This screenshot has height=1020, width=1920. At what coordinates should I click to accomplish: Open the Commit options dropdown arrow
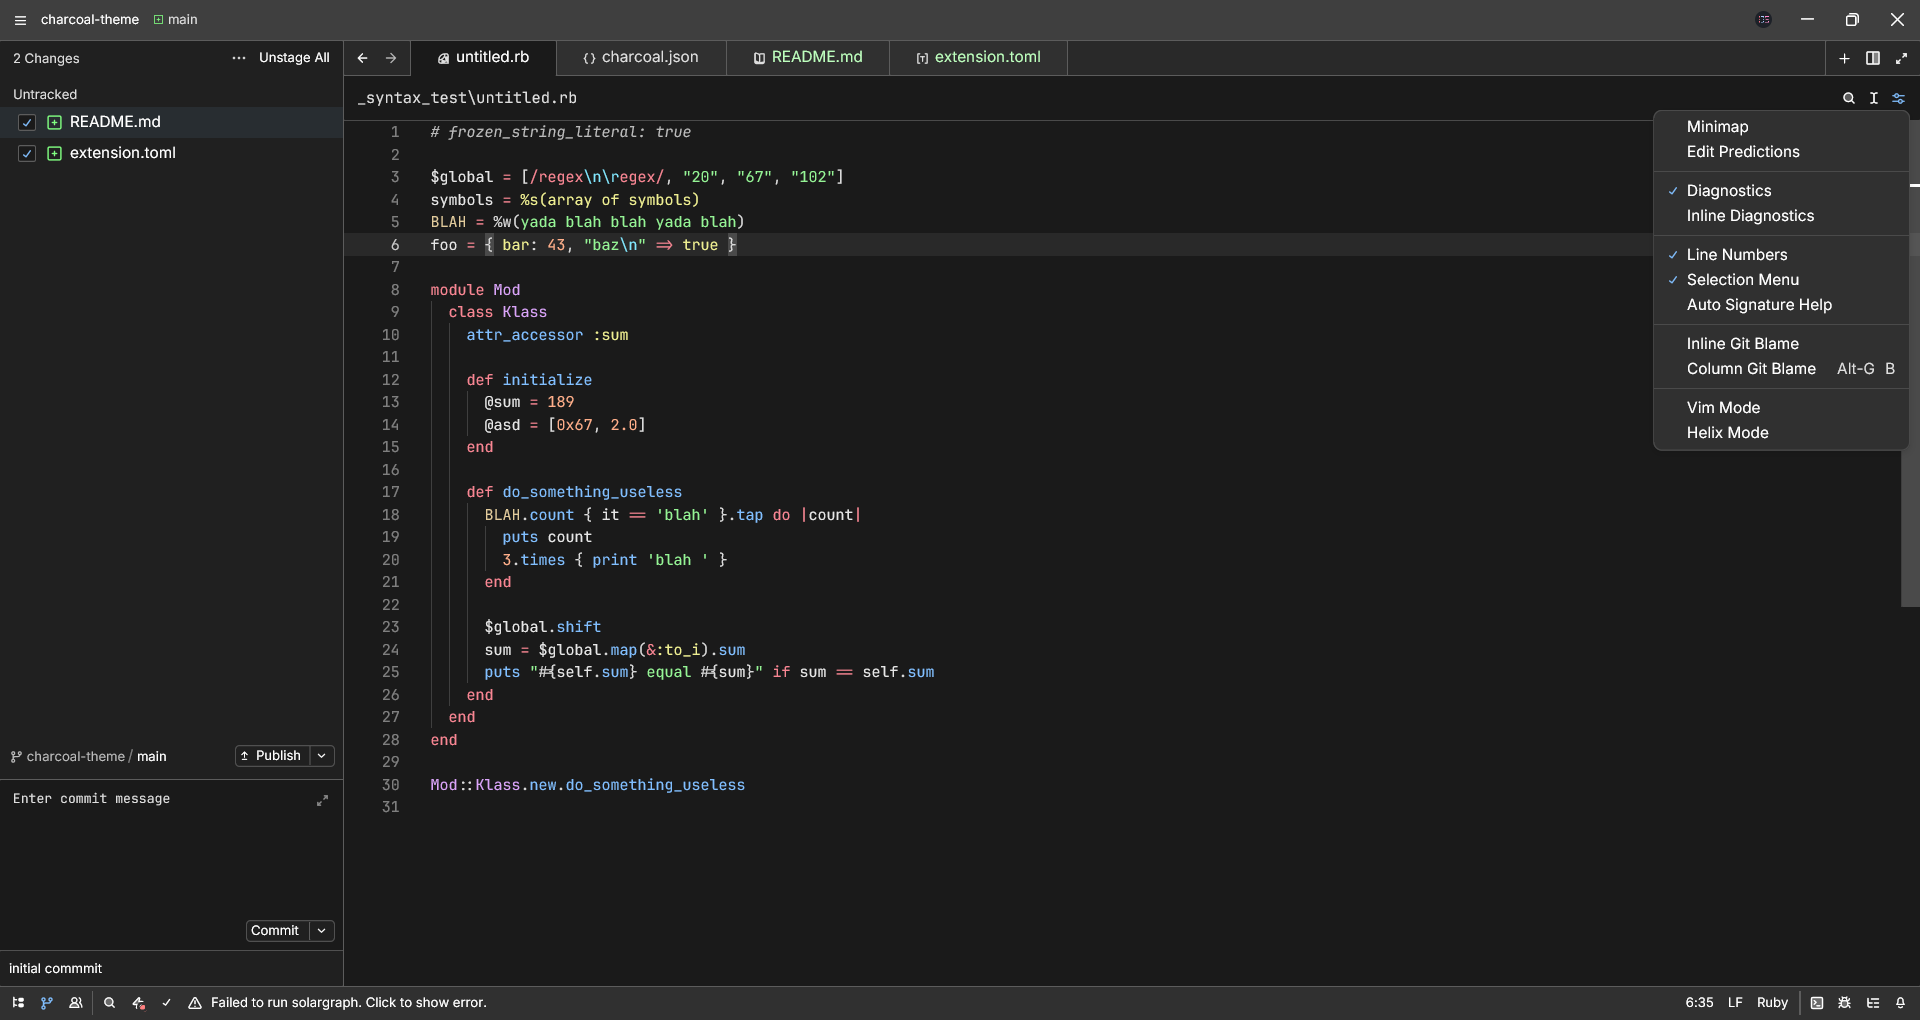pos(322,931)
